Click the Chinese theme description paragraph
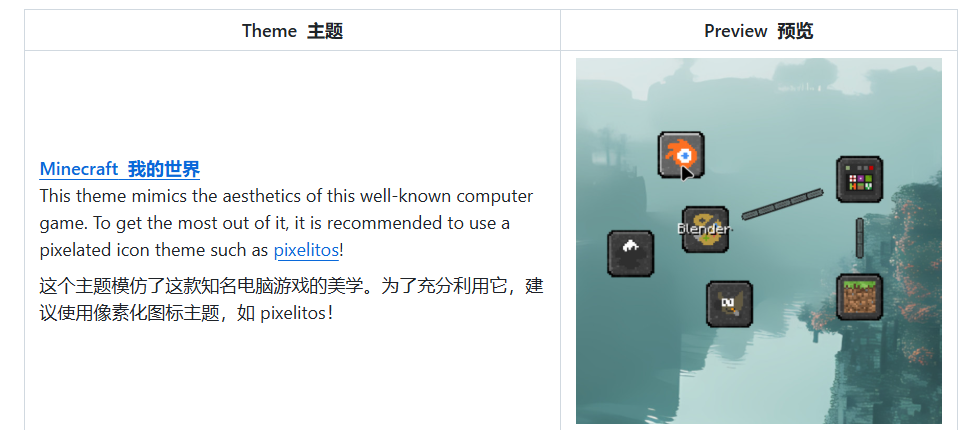 (292, 300)
